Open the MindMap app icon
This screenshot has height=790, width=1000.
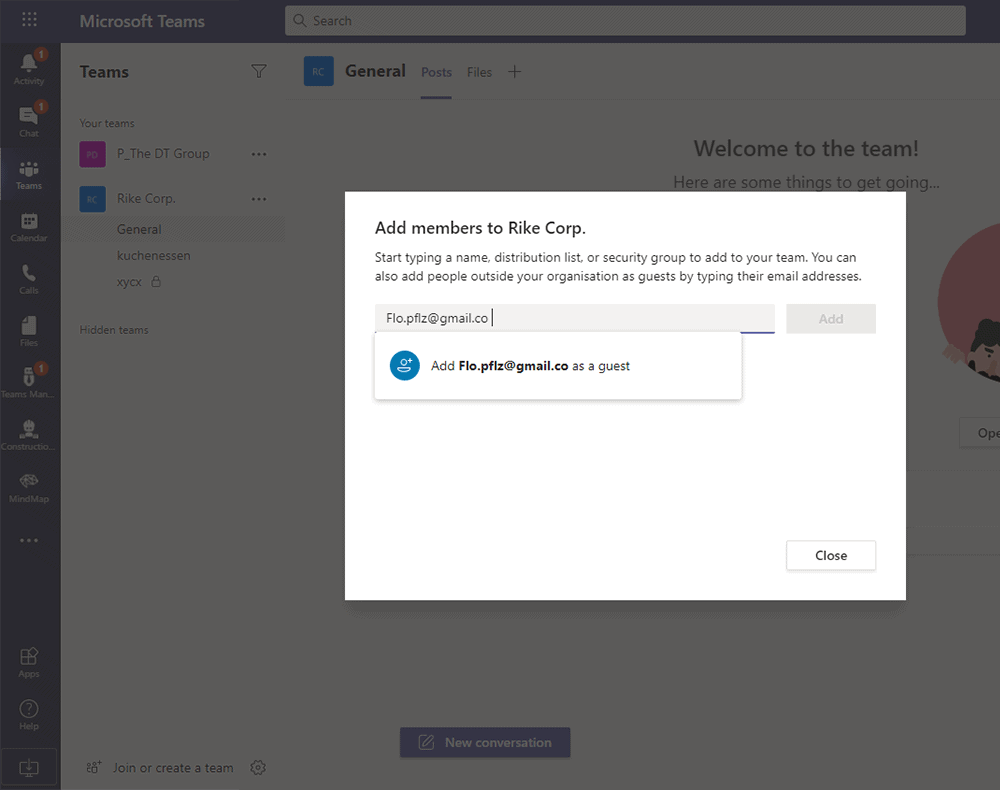click(29, 488)
